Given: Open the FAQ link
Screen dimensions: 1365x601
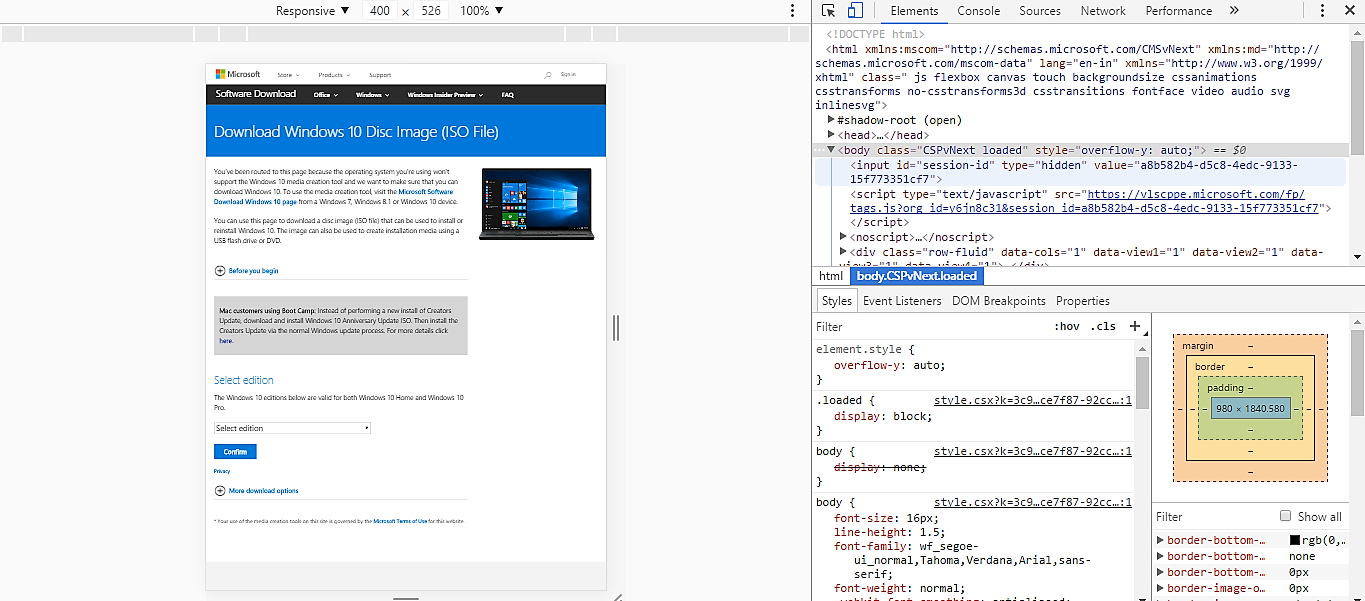Looking at the screenshot, I should (507, 95).
